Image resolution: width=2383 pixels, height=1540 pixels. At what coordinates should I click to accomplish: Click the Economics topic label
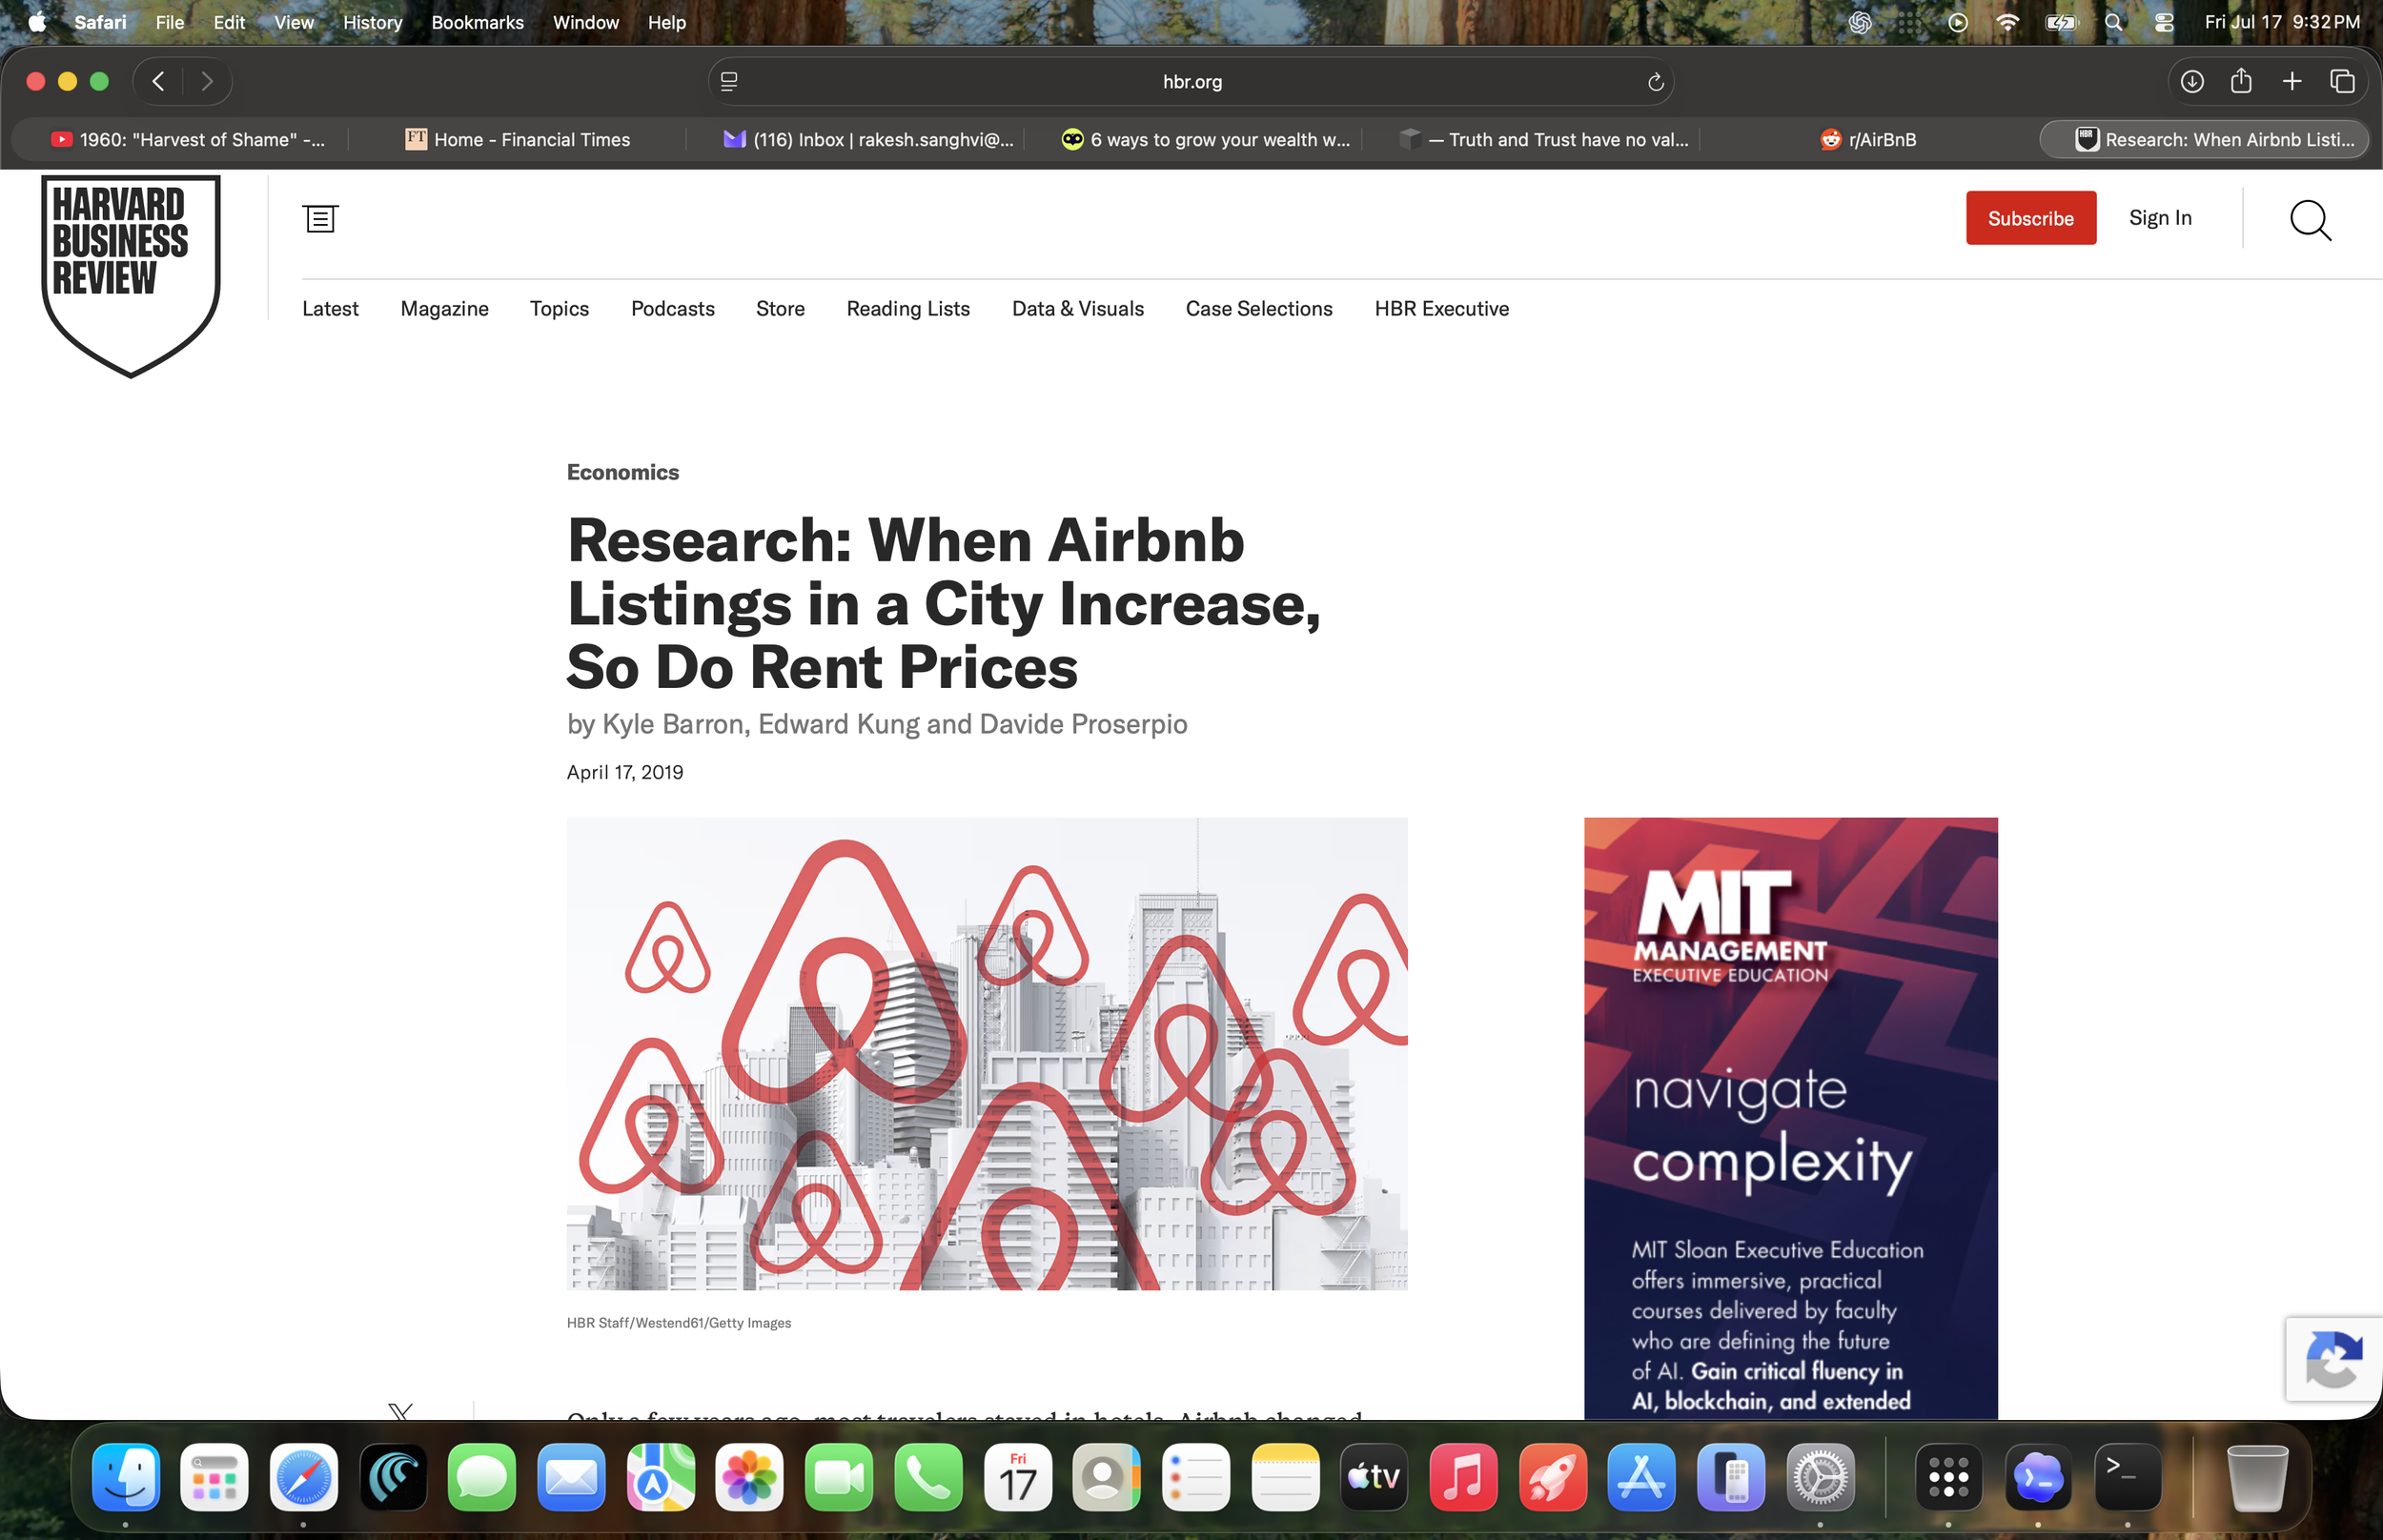[622, 472]
